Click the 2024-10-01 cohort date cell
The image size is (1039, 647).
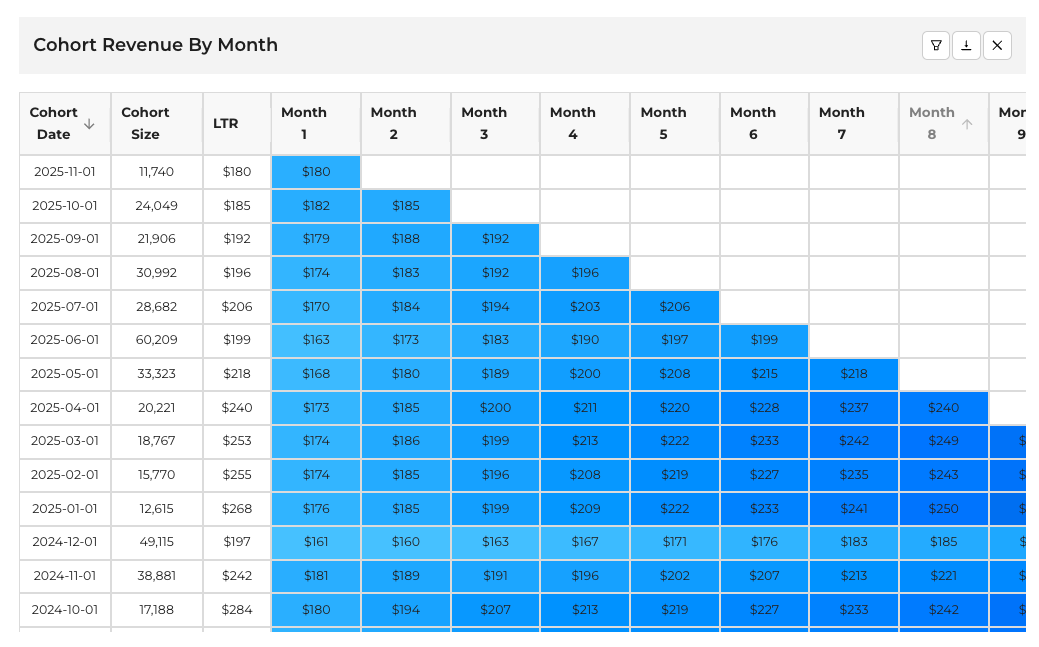[x=64, y=609]
